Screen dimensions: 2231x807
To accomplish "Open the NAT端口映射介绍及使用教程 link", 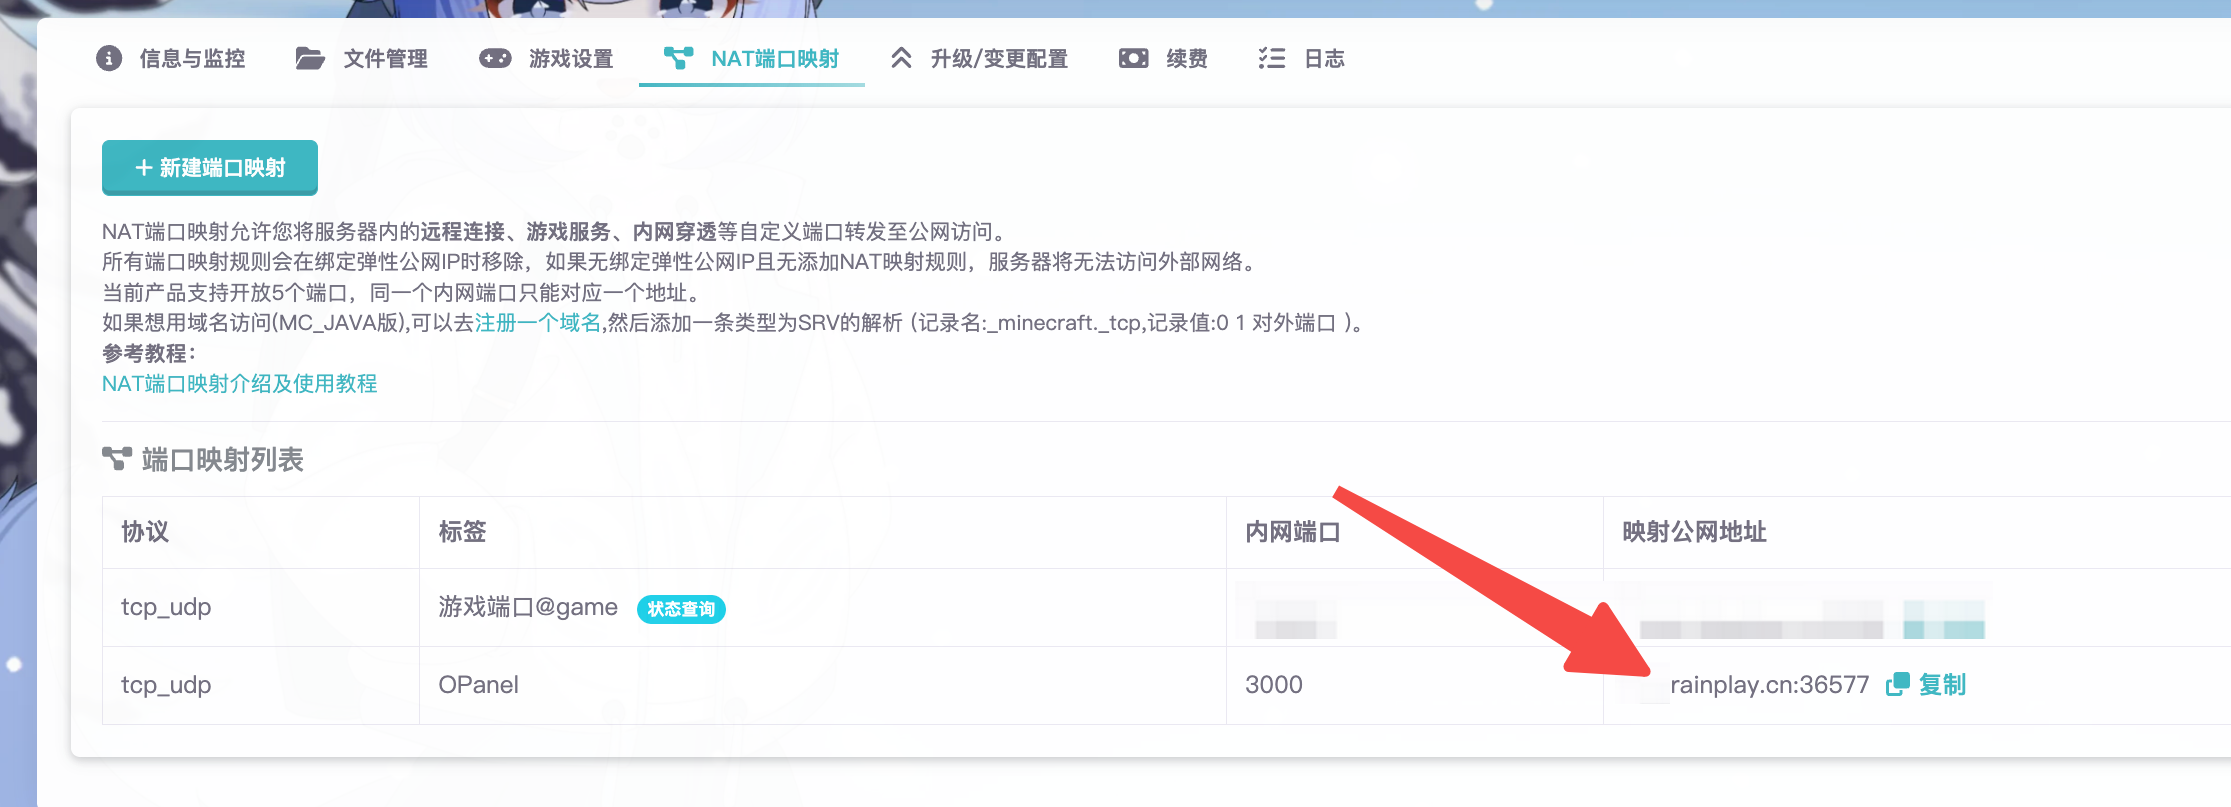I will [x=240, y=384].
